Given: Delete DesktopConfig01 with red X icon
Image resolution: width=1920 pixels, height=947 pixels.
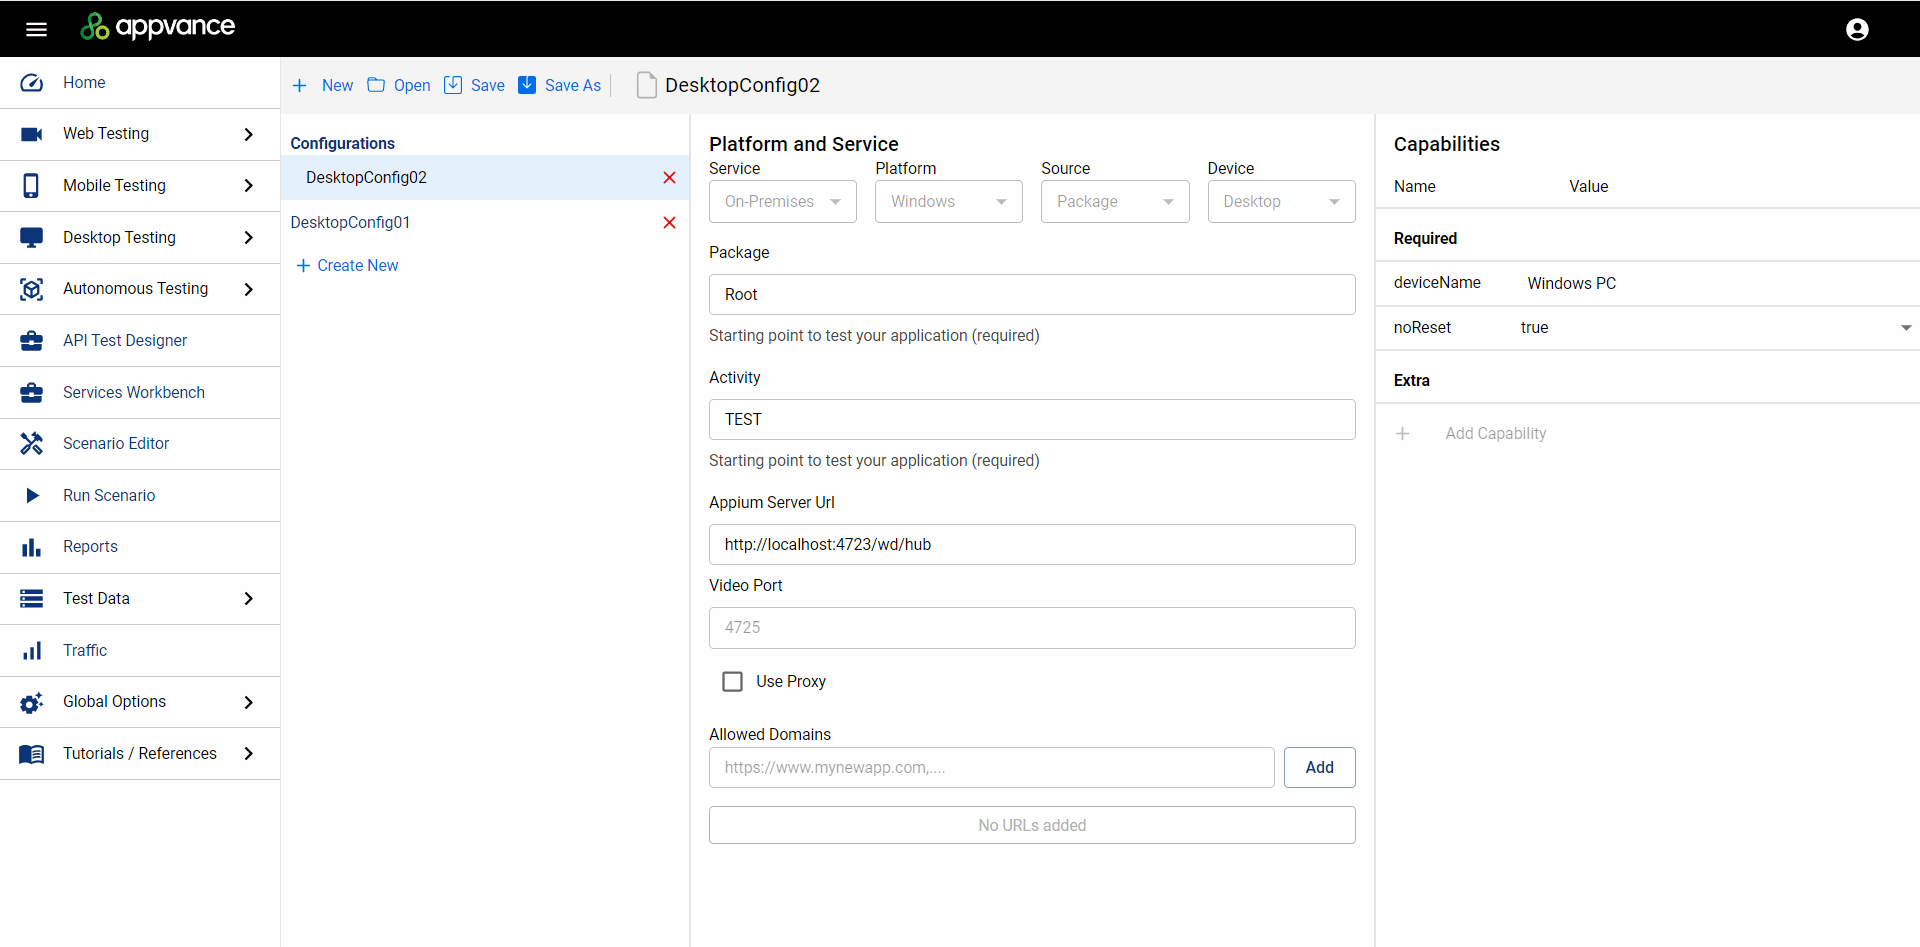Looking at the screenshot, I should point(669,223).
